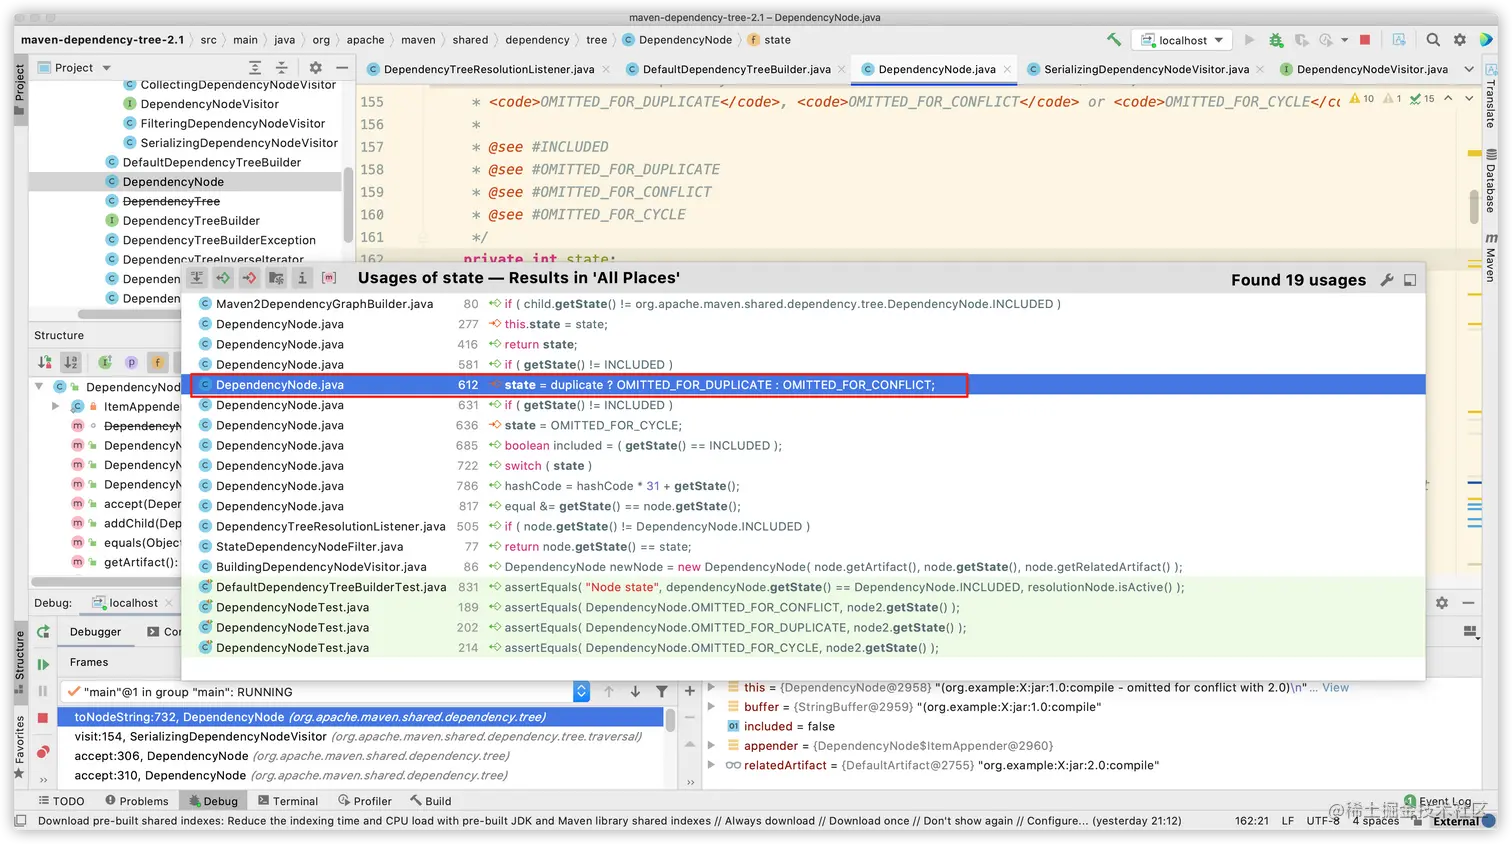Select frame visit:154 SerializingDependencyNodeVisitor
The width and height of the screenshot is (1512, 844).
pos(360,736)
